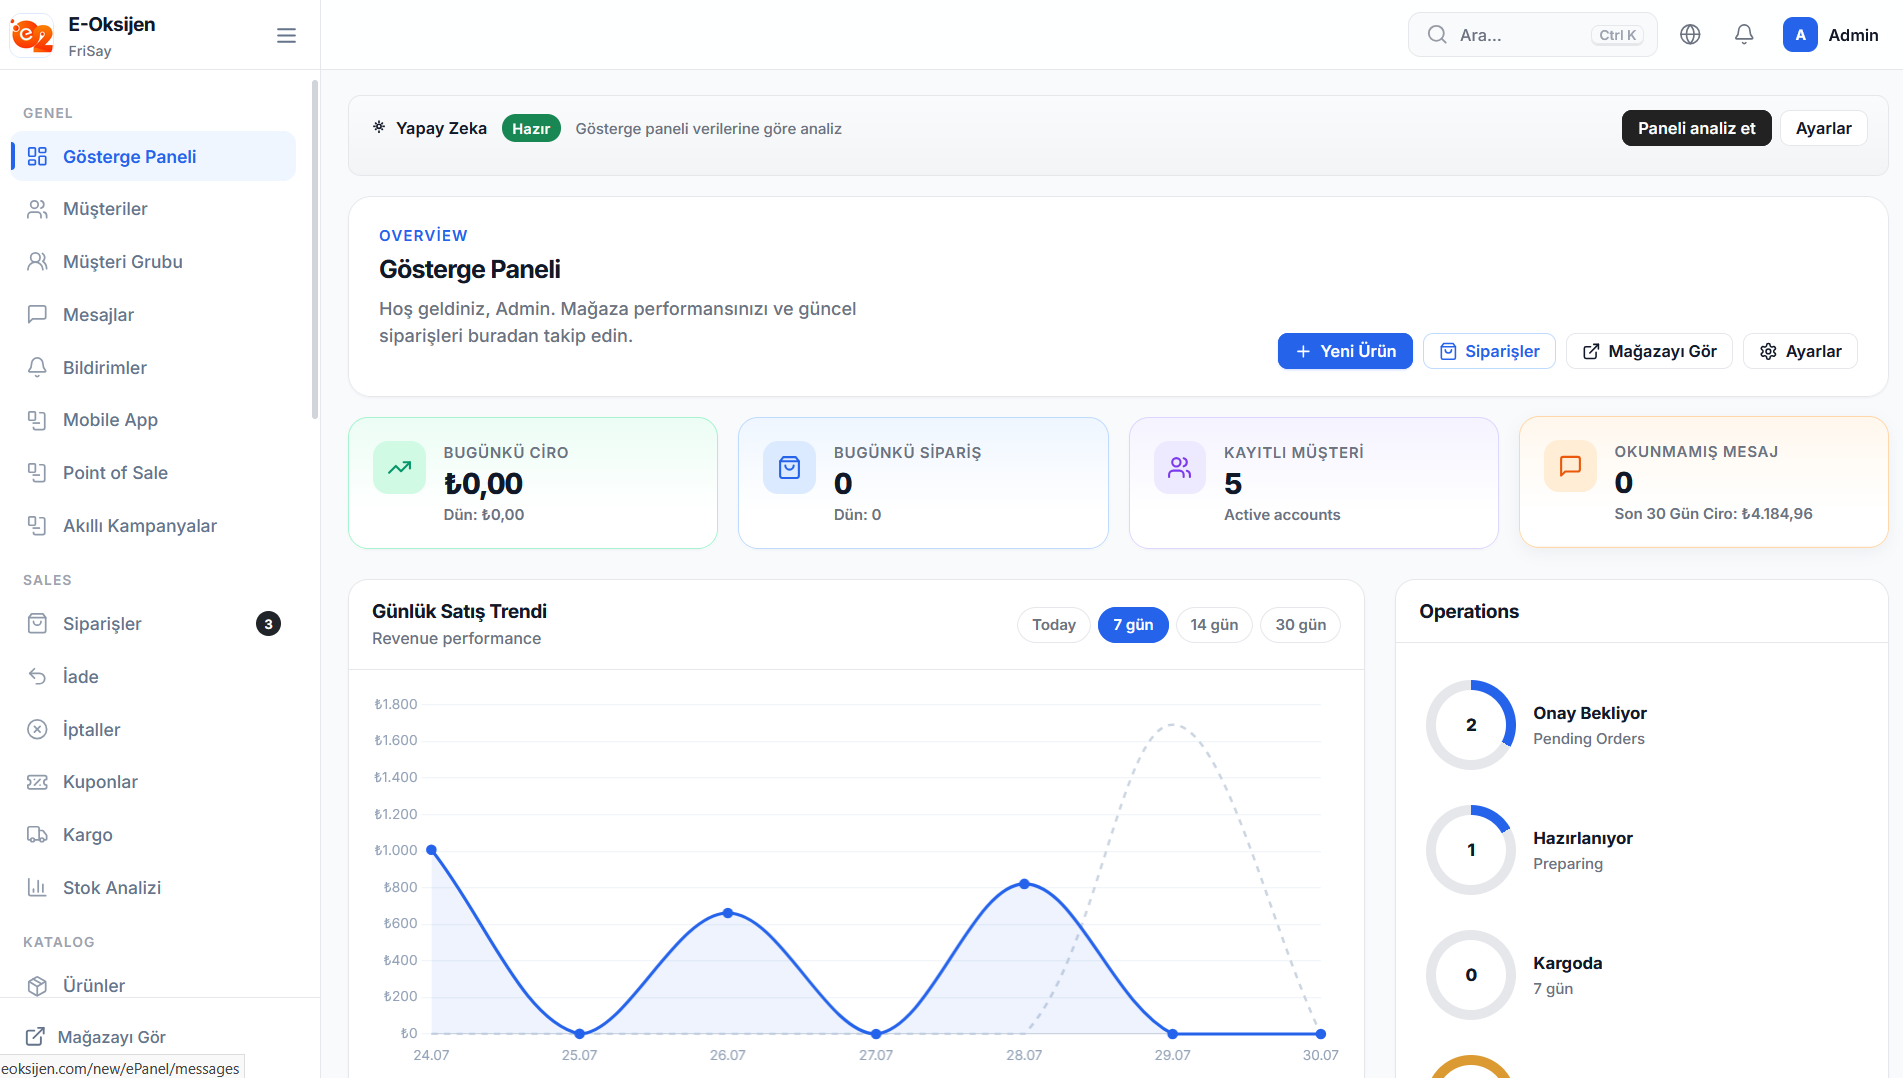Viewport: 1903px width, 1078px height.
Task: Click the 26.07 data point on chart
Action: point(728,913)
